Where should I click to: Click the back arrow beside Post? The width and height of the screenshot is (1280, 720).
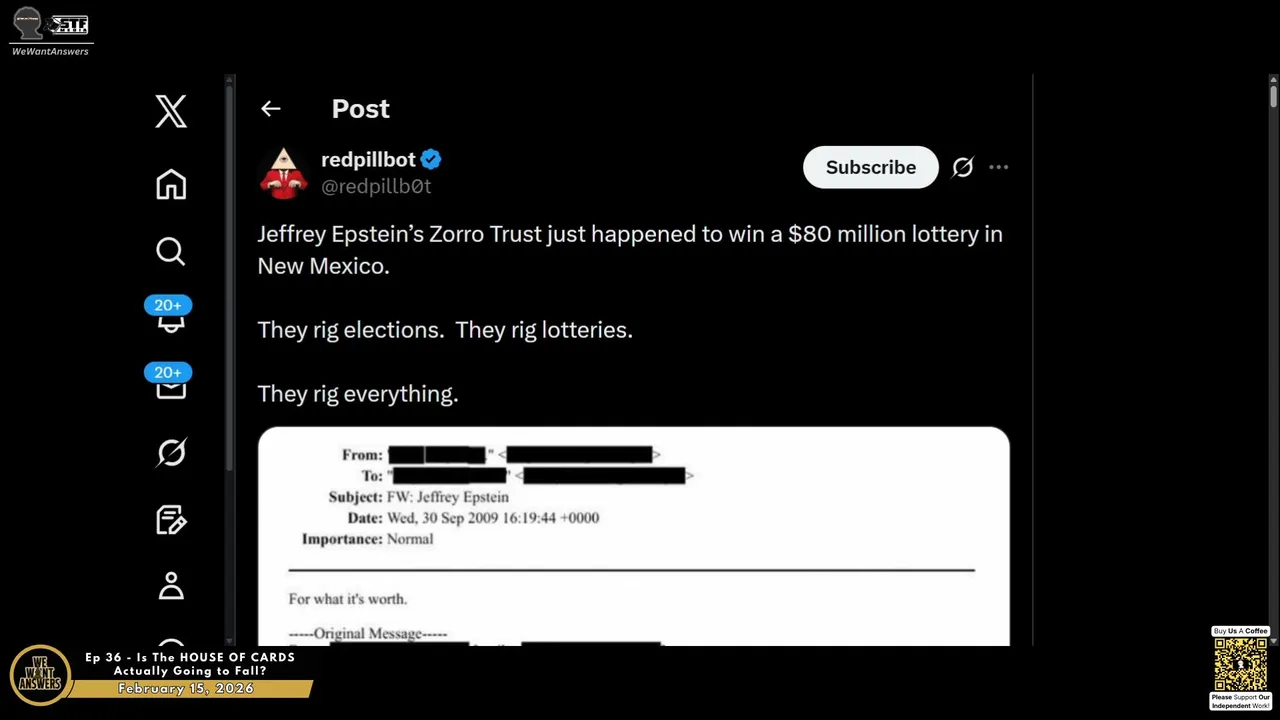pos(271,109)
